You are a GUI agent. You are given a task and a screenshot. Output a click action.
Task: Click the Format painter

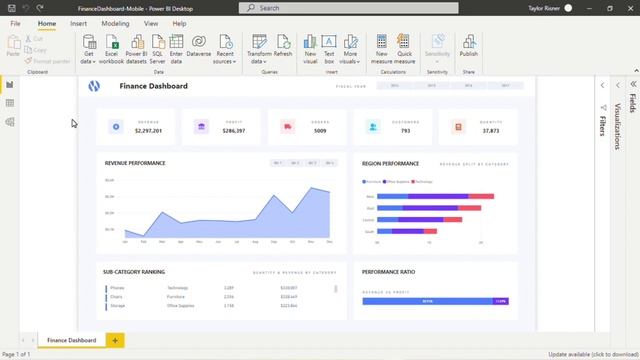coord(47,61)
